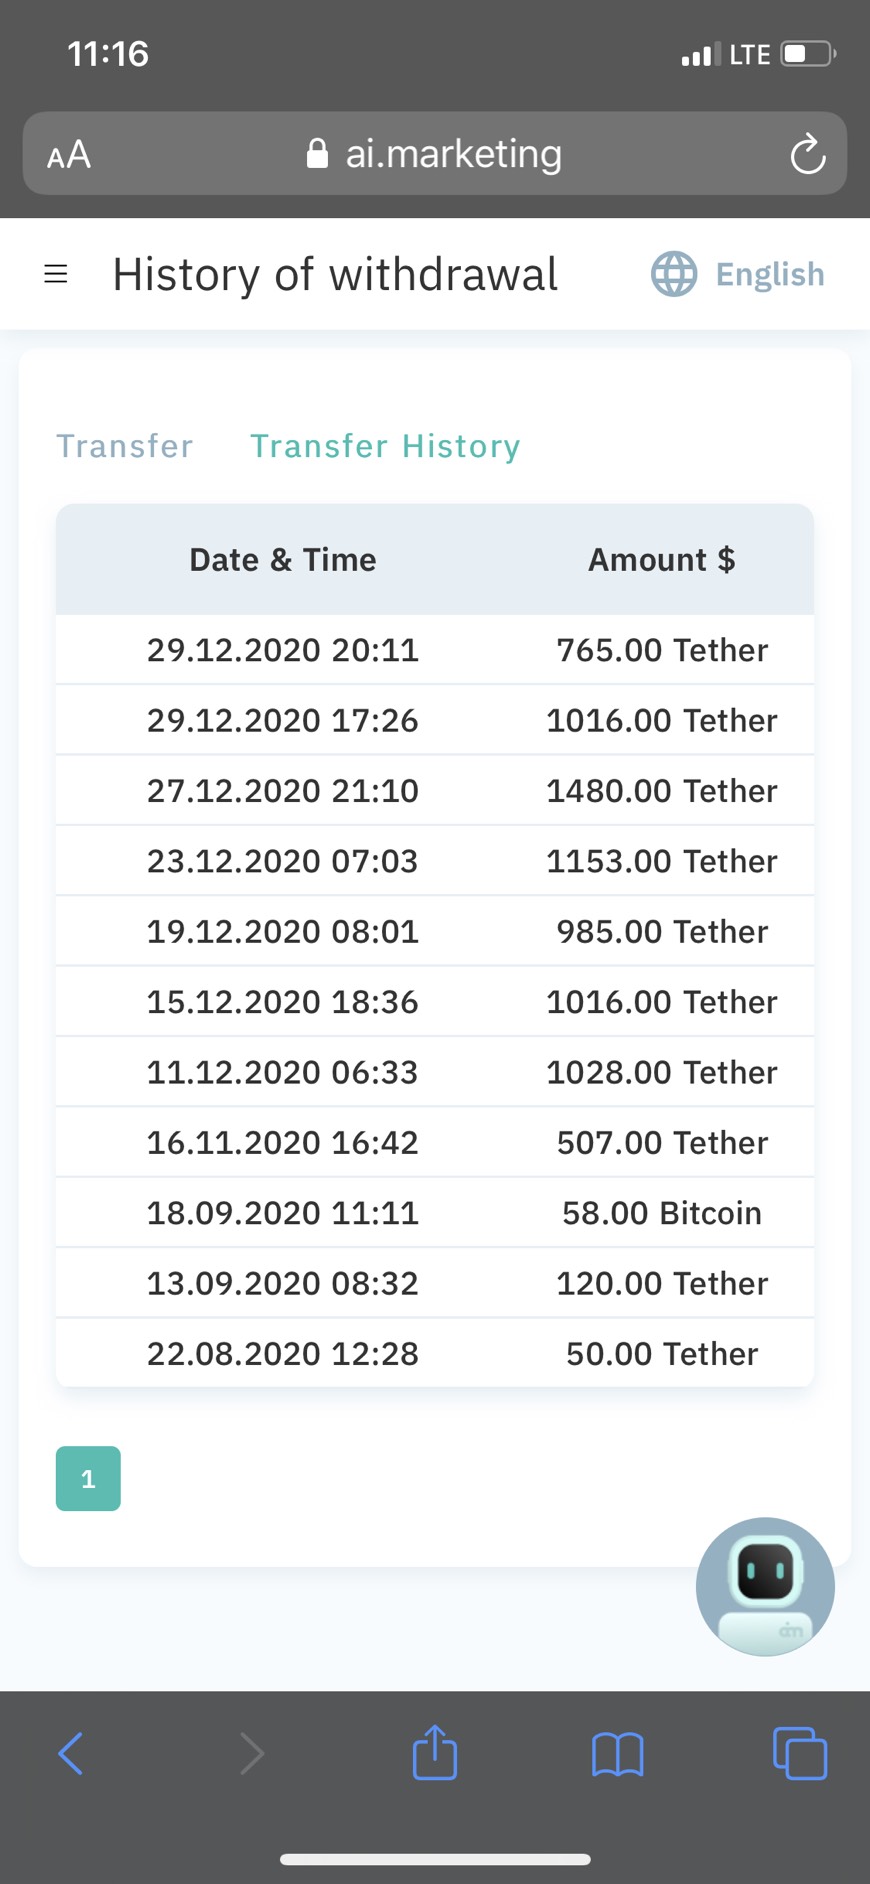Reload the page with refresh icon
The width and height of the screenshot is (870, 1884).
point(807,155)
